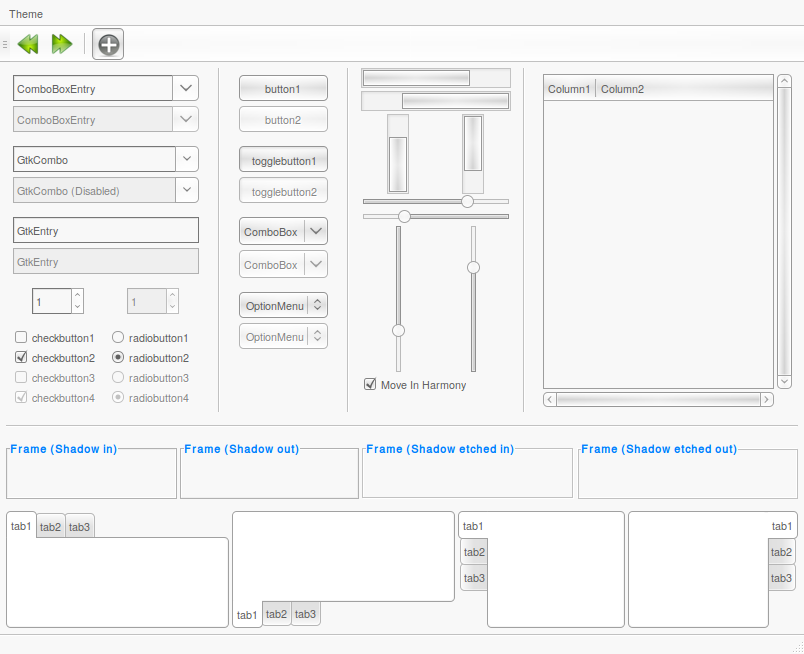The height and width of the screenshot is (654, 804).
Task: Click the disabled checkbutton4 checkbox
Action: pyautogui.click(x=21, y=397)
